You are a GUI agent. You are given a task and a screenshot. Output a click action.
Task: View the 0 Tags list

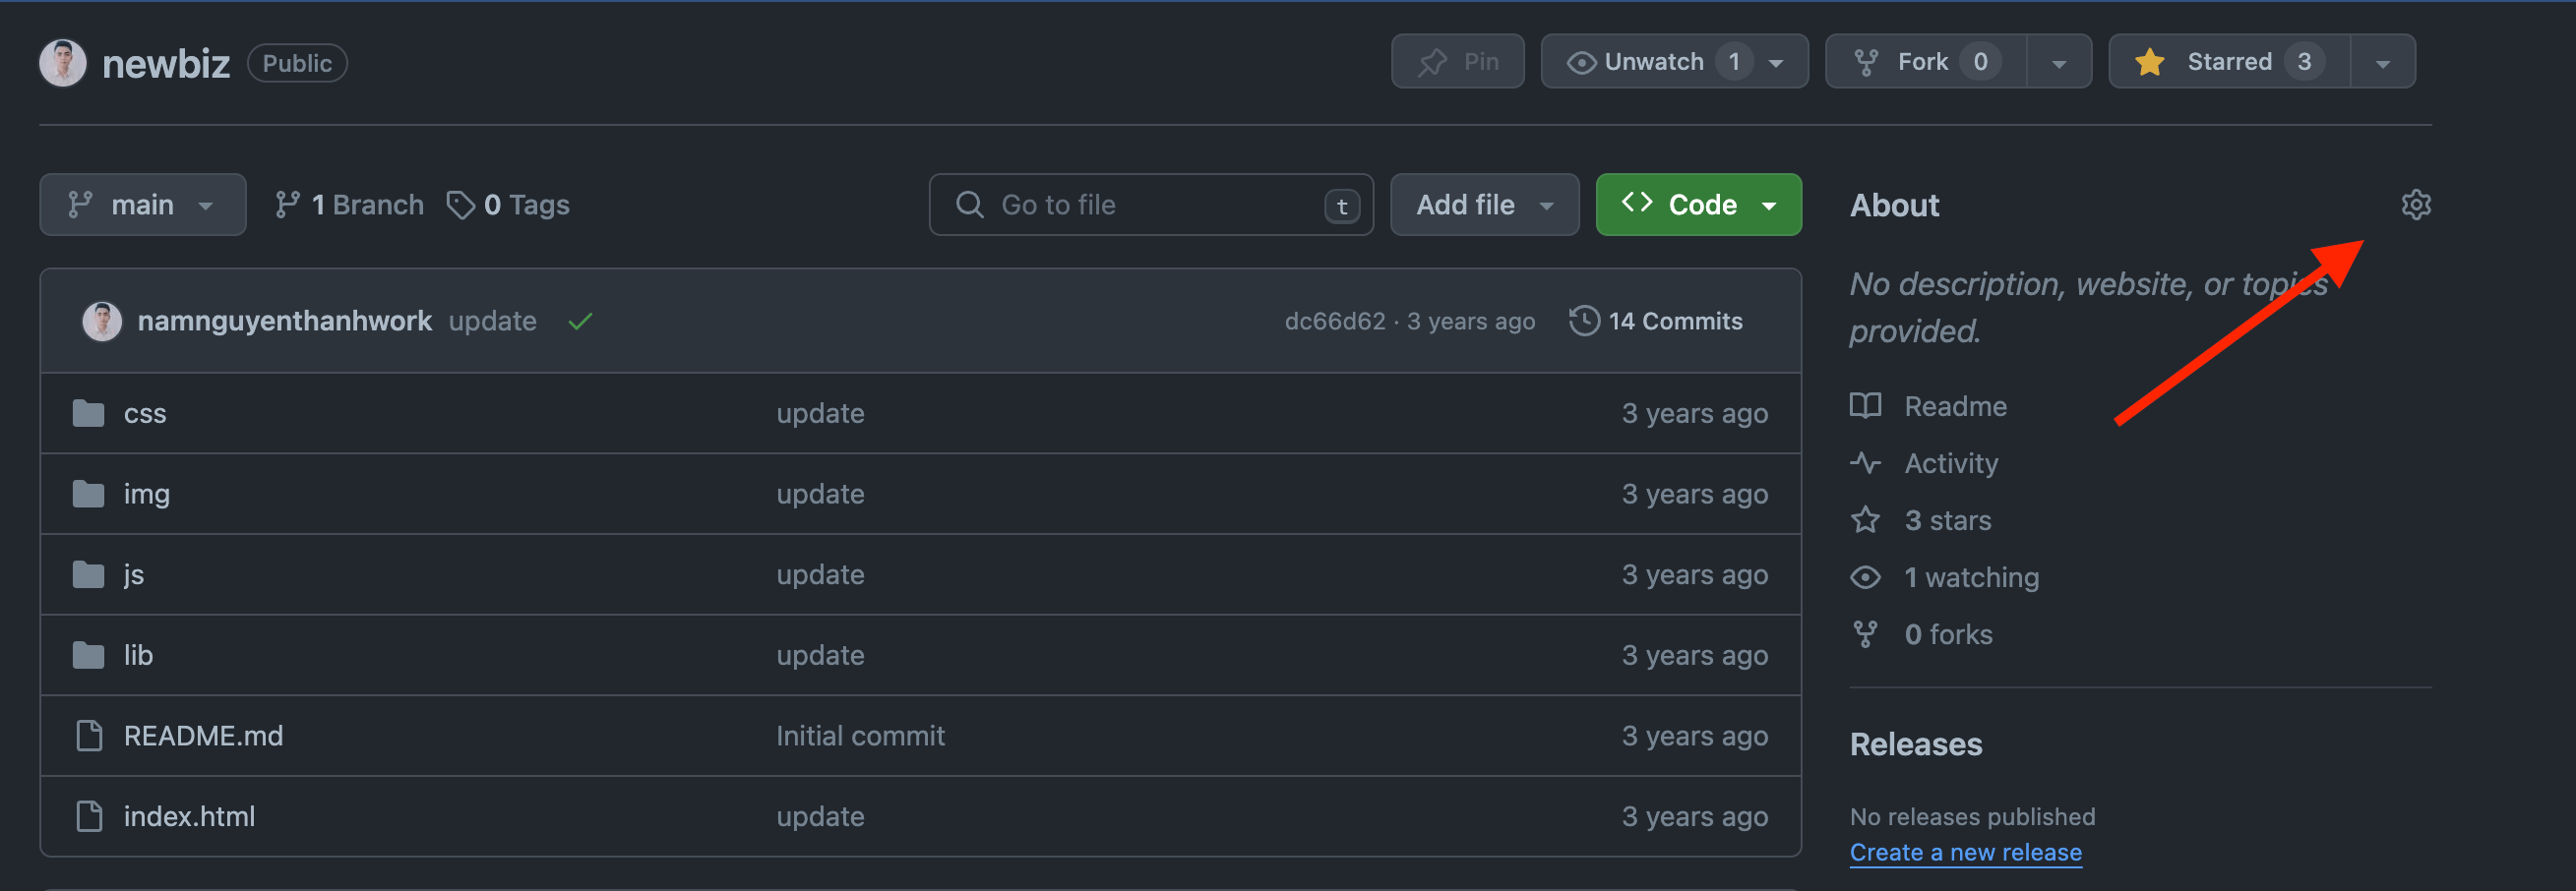point(508,205)
